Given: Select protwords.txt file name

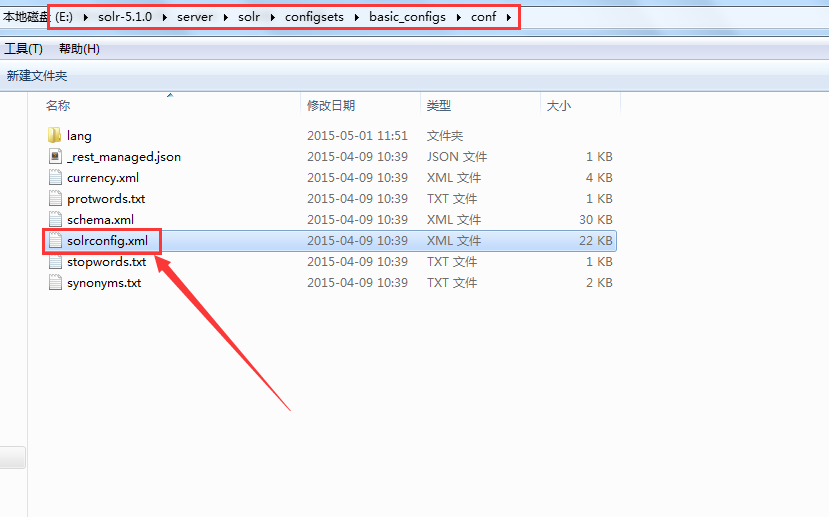Looking at the screenshot, I should (106, 199).
